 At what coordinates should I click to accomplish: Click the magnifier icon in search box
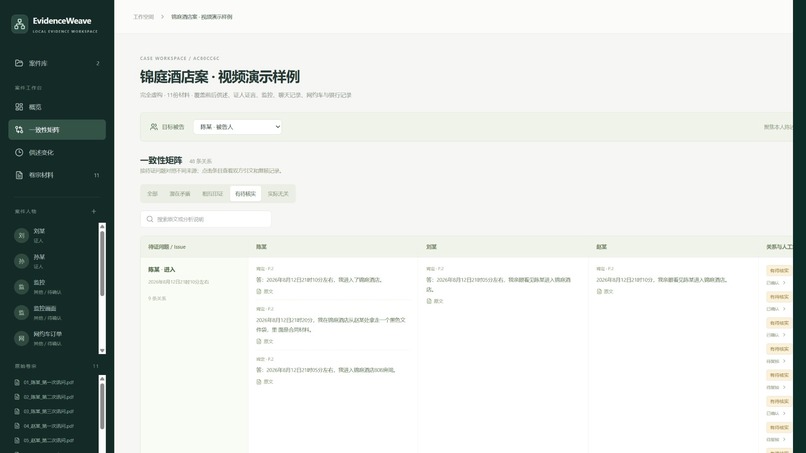coord(150,219)
